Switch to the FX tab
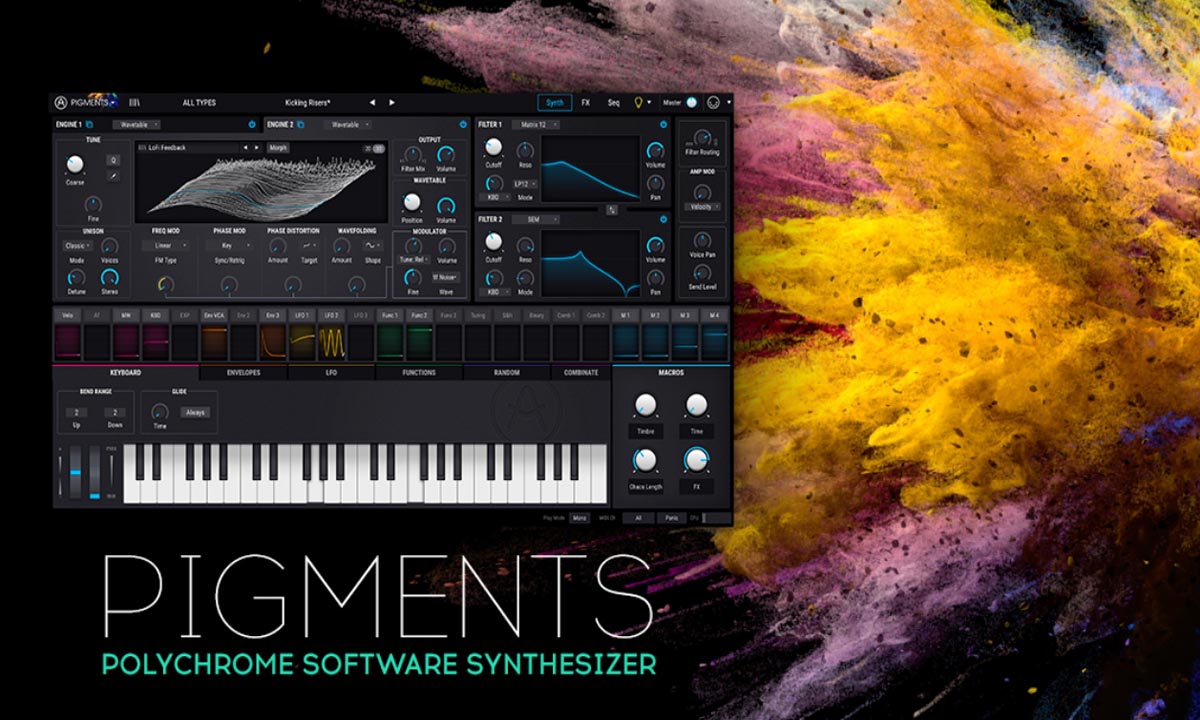 [x=586, y=102]
